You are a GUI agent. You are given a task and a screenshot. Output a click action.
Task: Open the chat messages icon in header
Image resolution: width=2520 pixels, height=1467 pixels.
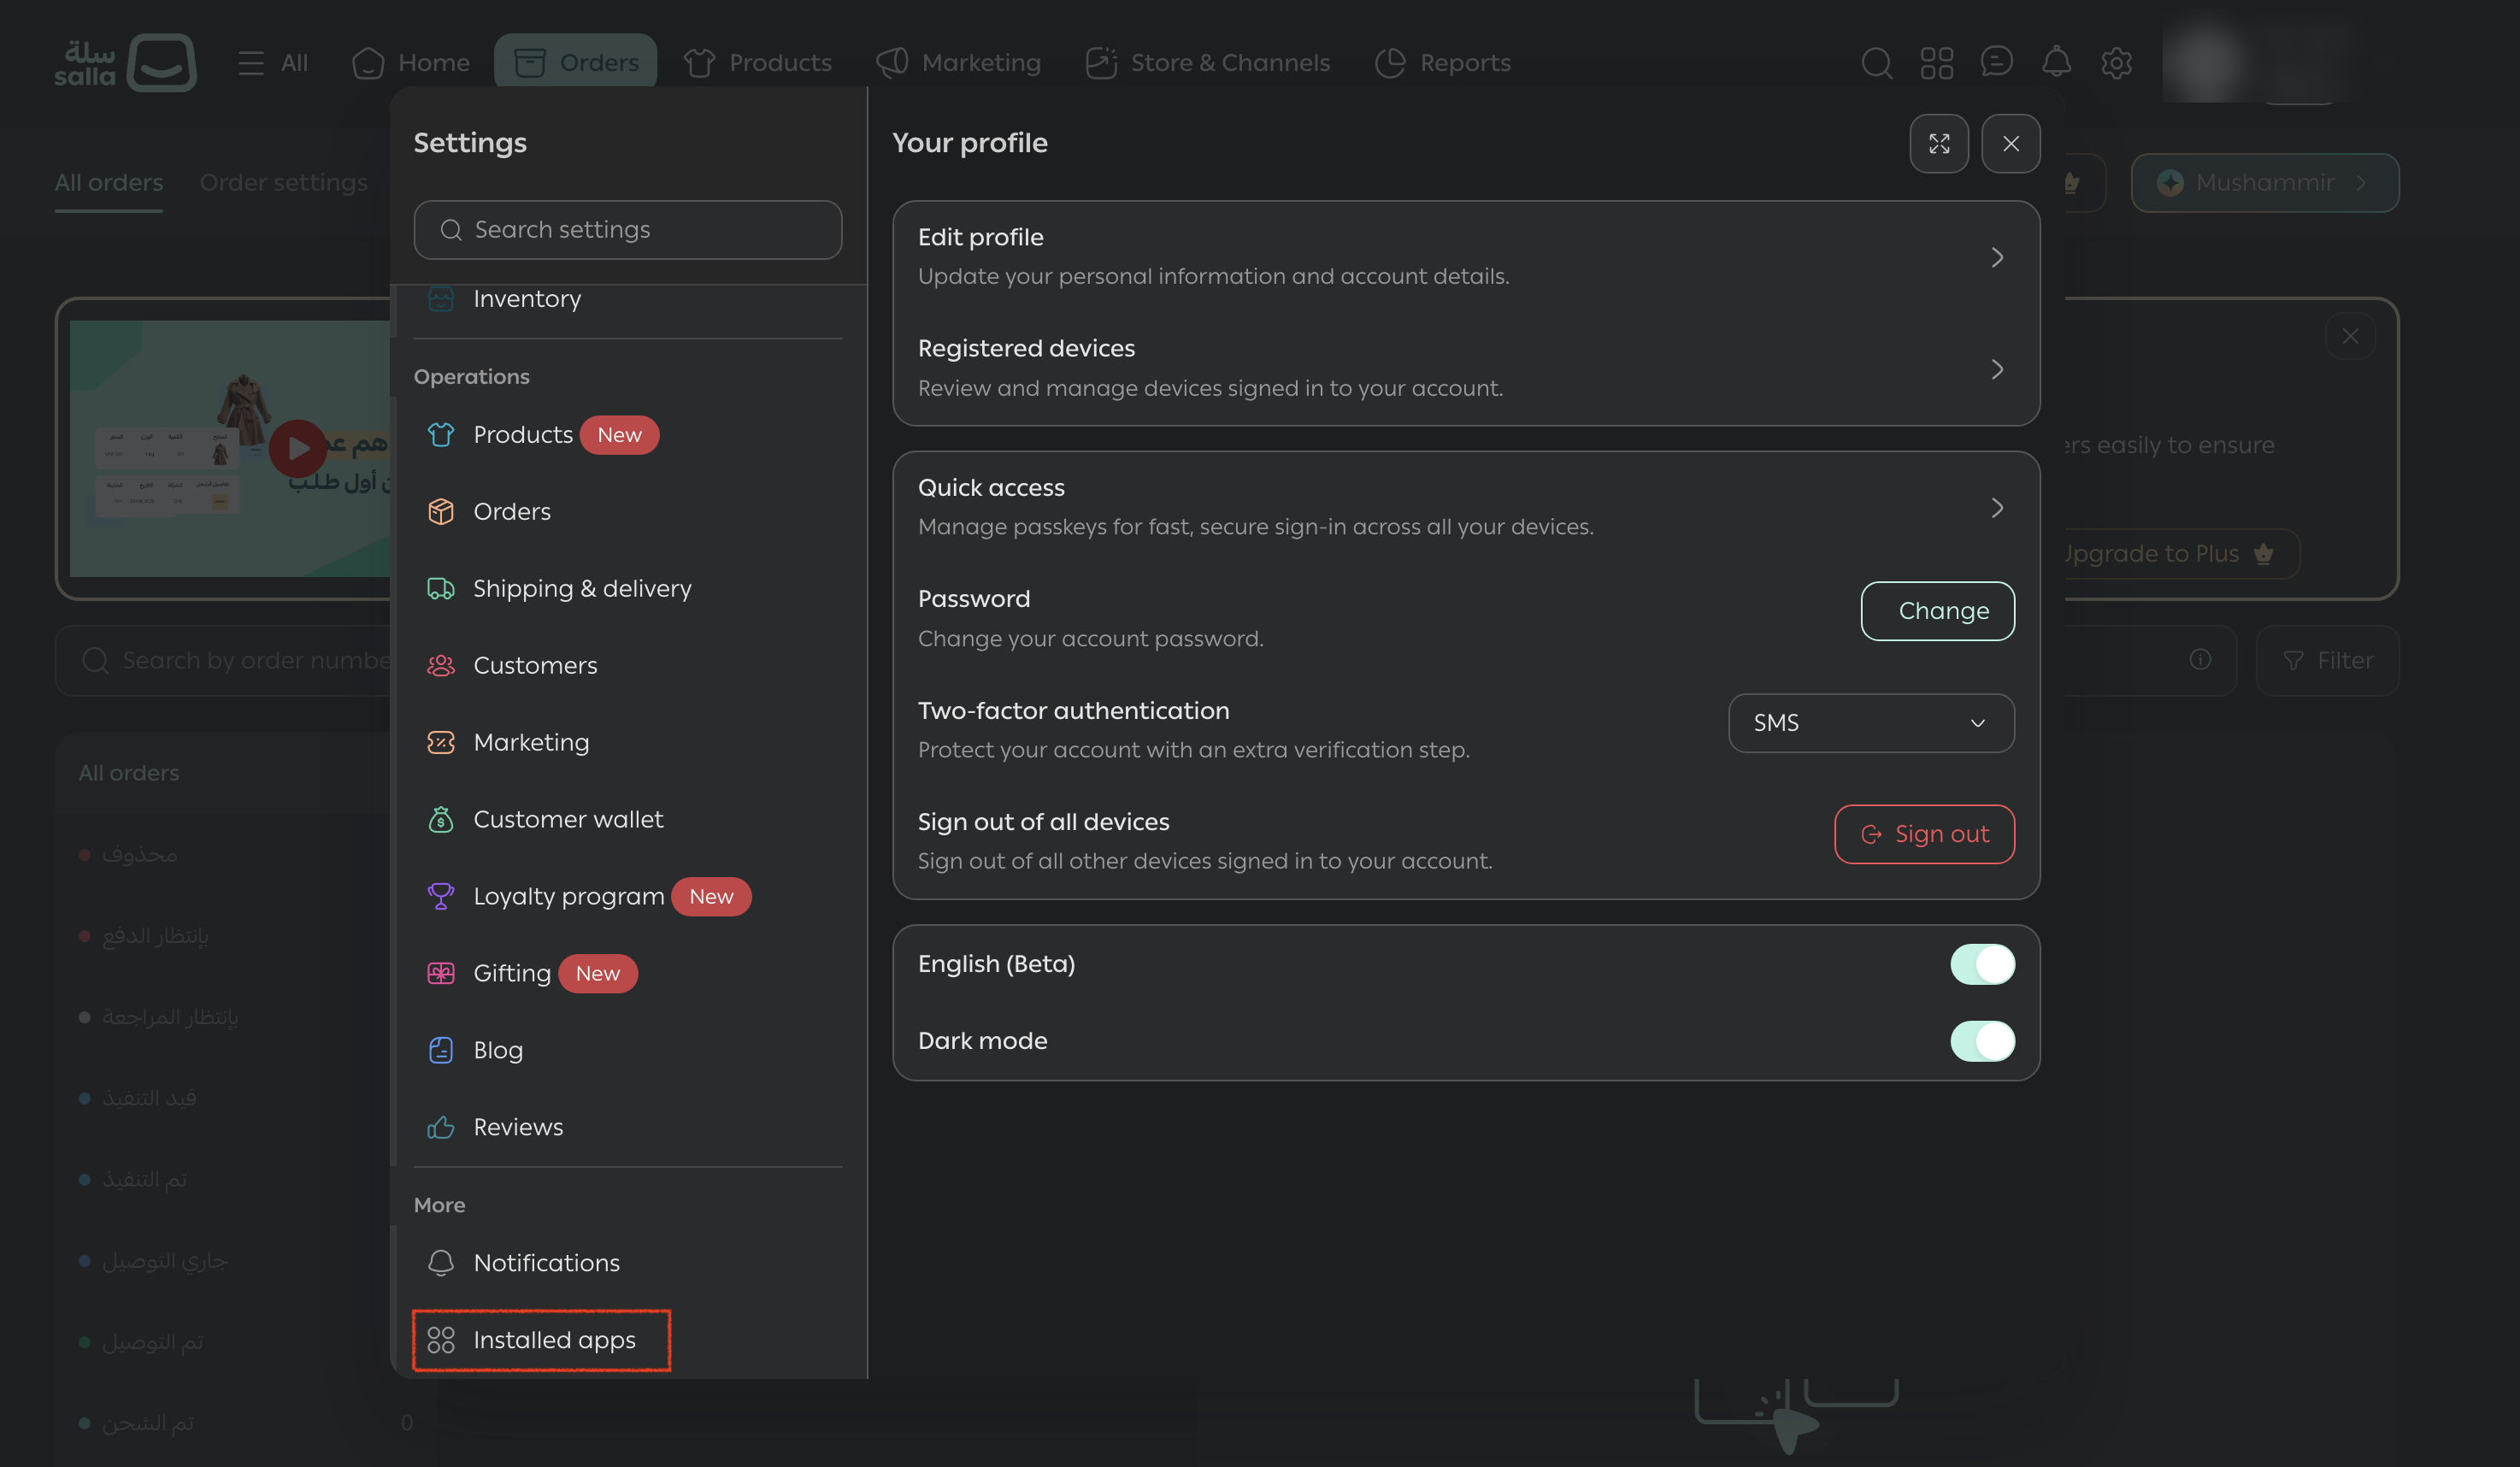click(x=1996, y=62)
